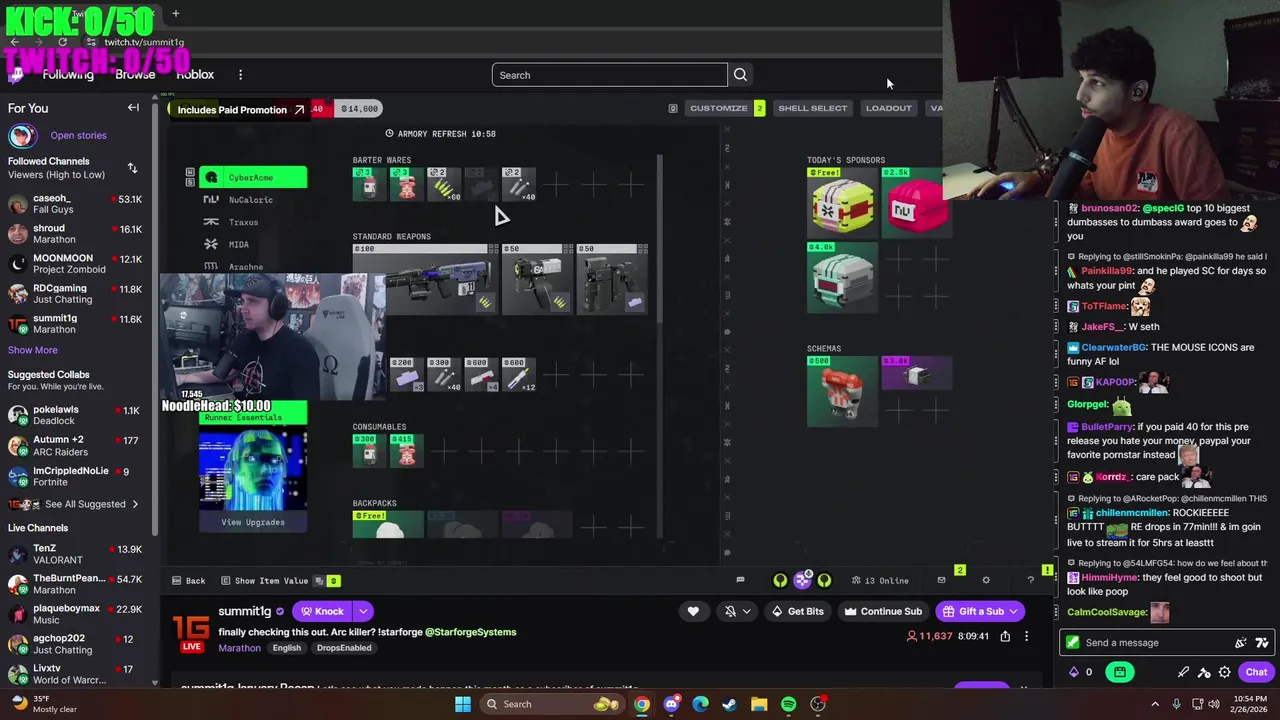This screenshot has width=1280, height=720.
Task: Go to the Following page
Action: (x=68, y=75)
